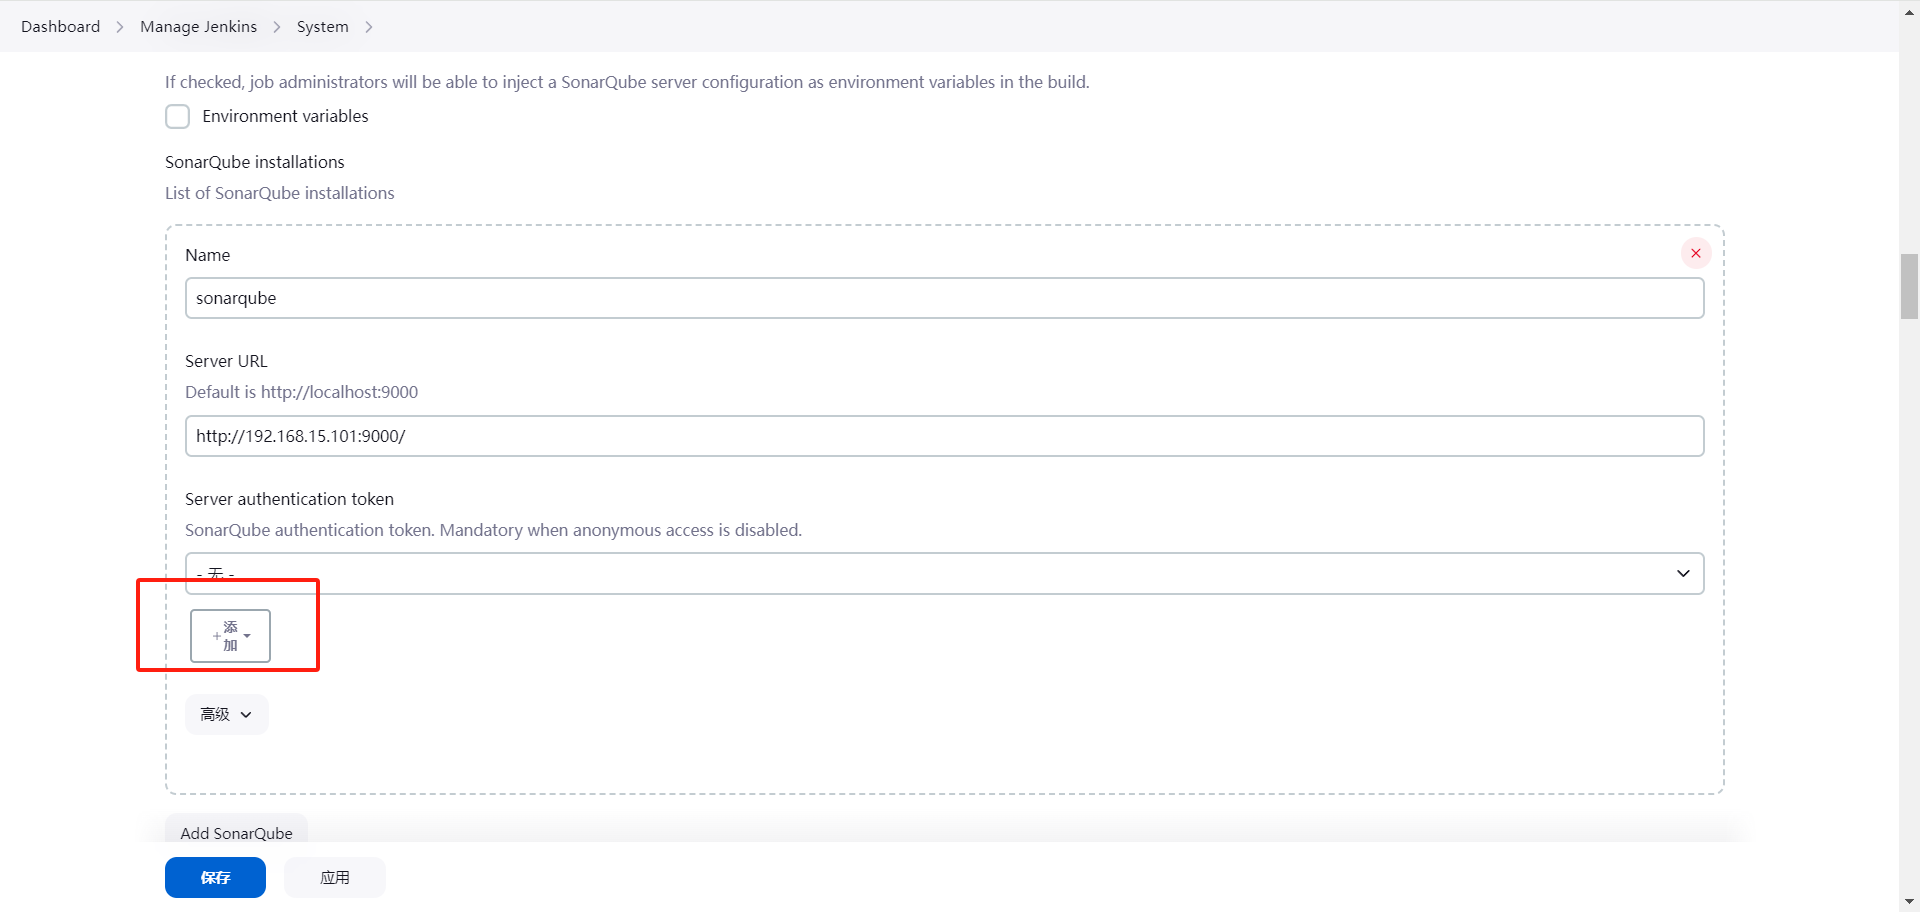Focus the Name field containing sonarqube

click(x=944, y=298)
